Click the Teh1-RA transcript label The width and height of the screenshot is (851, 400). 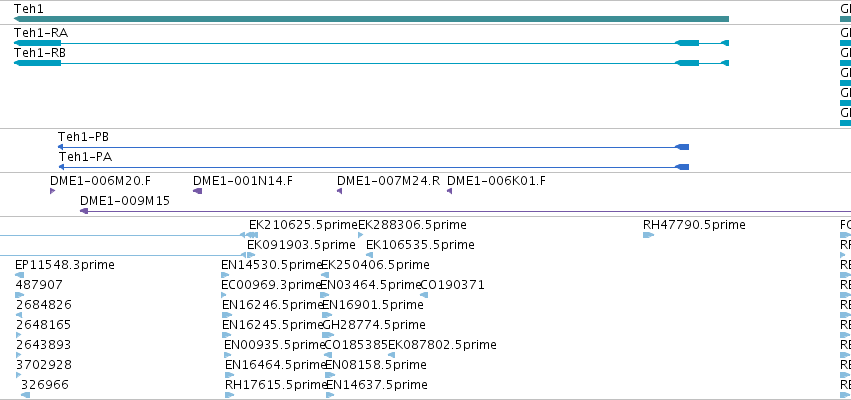tap(41, 33)
